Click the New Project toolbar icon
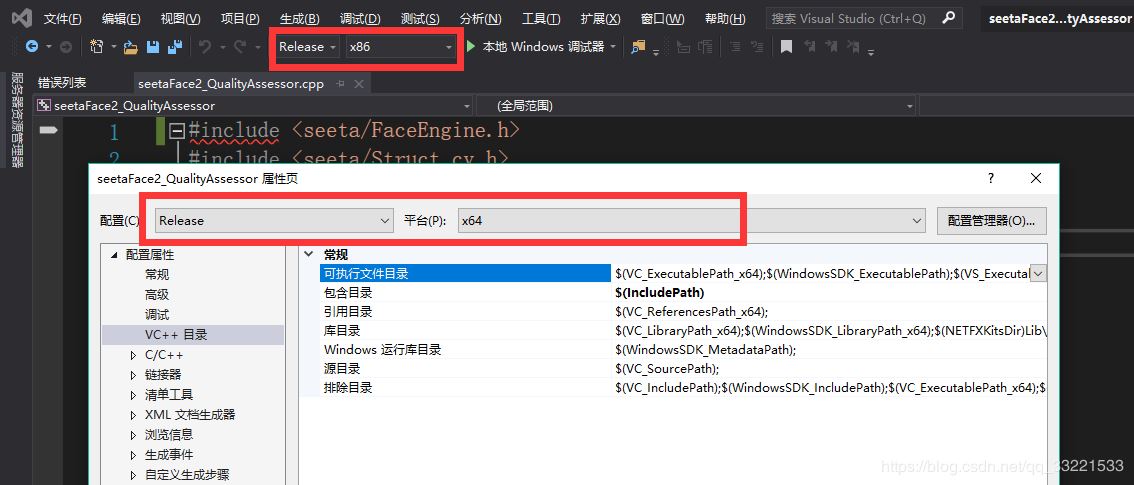The image size is (1134, 485). (x=96, y=47)
